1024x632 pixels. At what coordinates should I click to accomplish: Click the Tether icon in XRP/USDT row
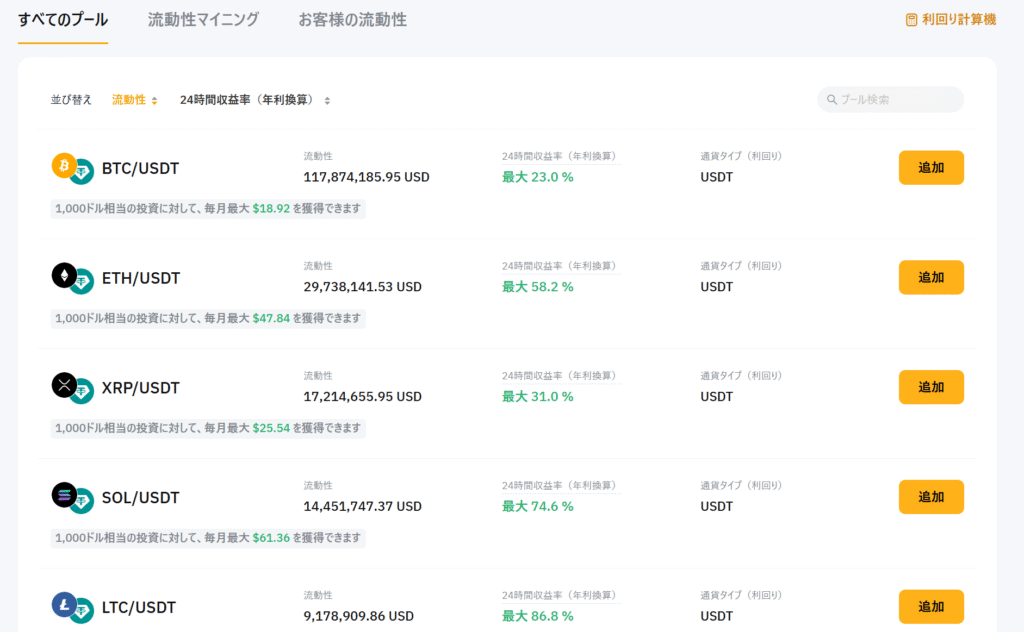(x=83, y=392)
